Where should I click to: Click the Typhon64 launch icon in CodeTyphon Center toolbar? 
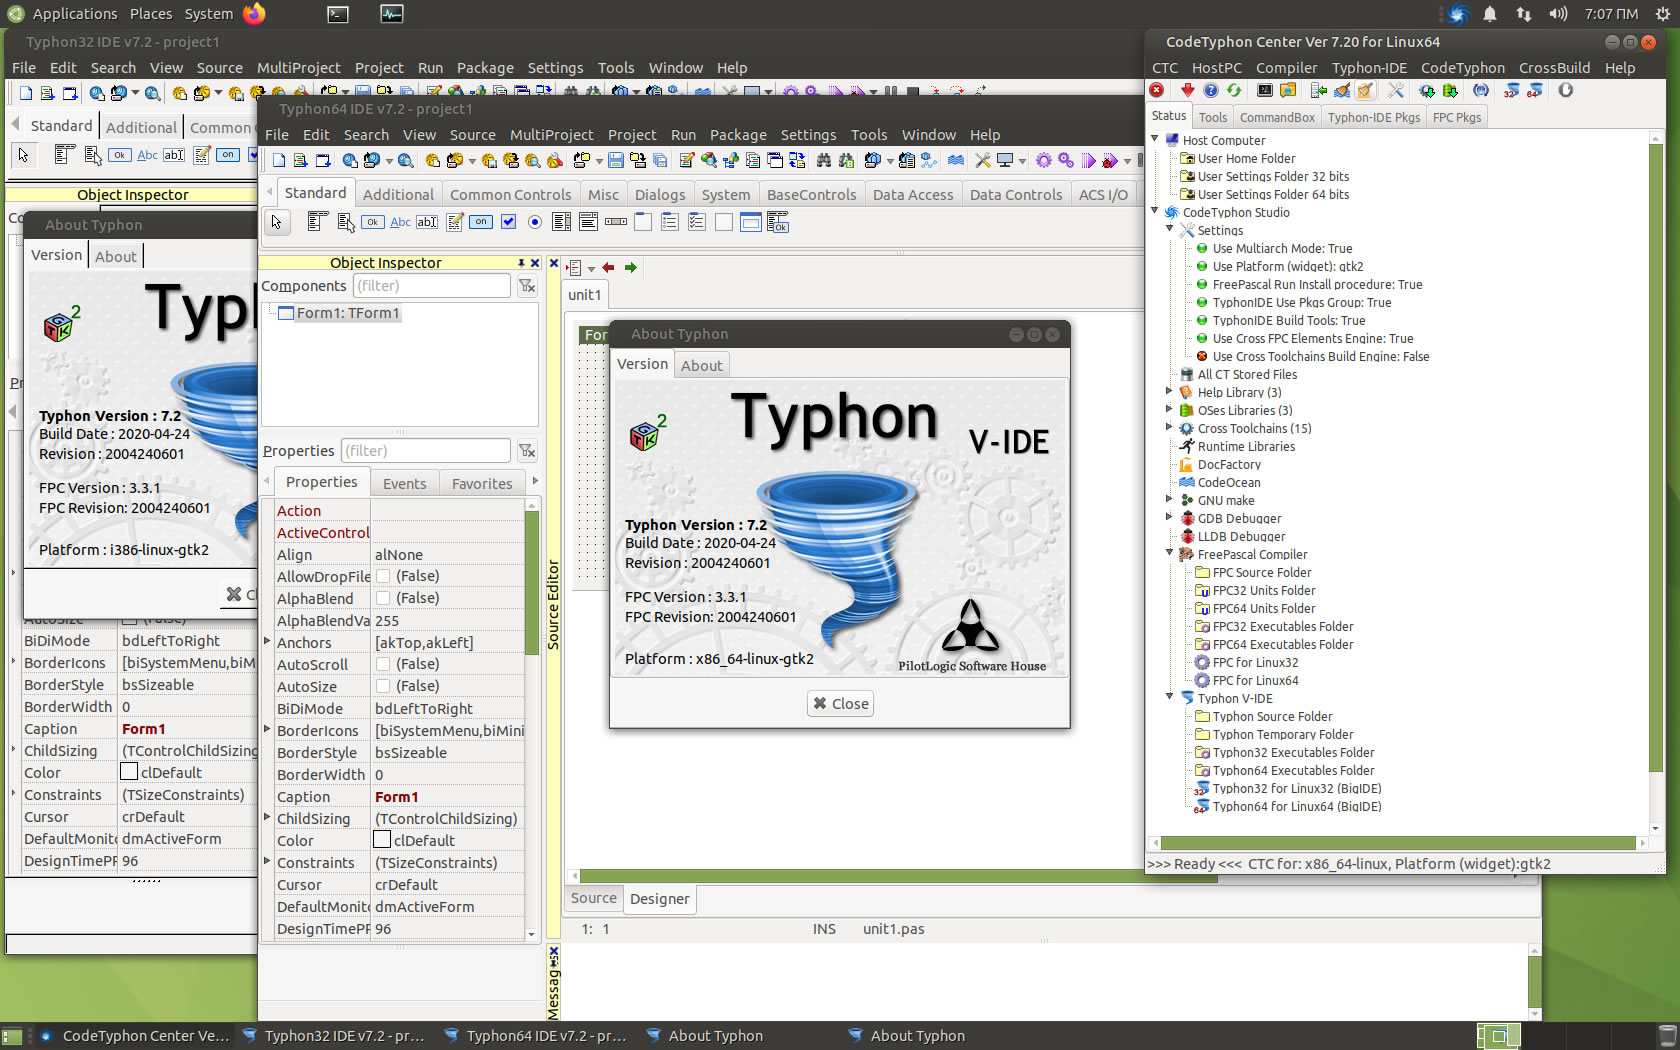(1535, 91)
